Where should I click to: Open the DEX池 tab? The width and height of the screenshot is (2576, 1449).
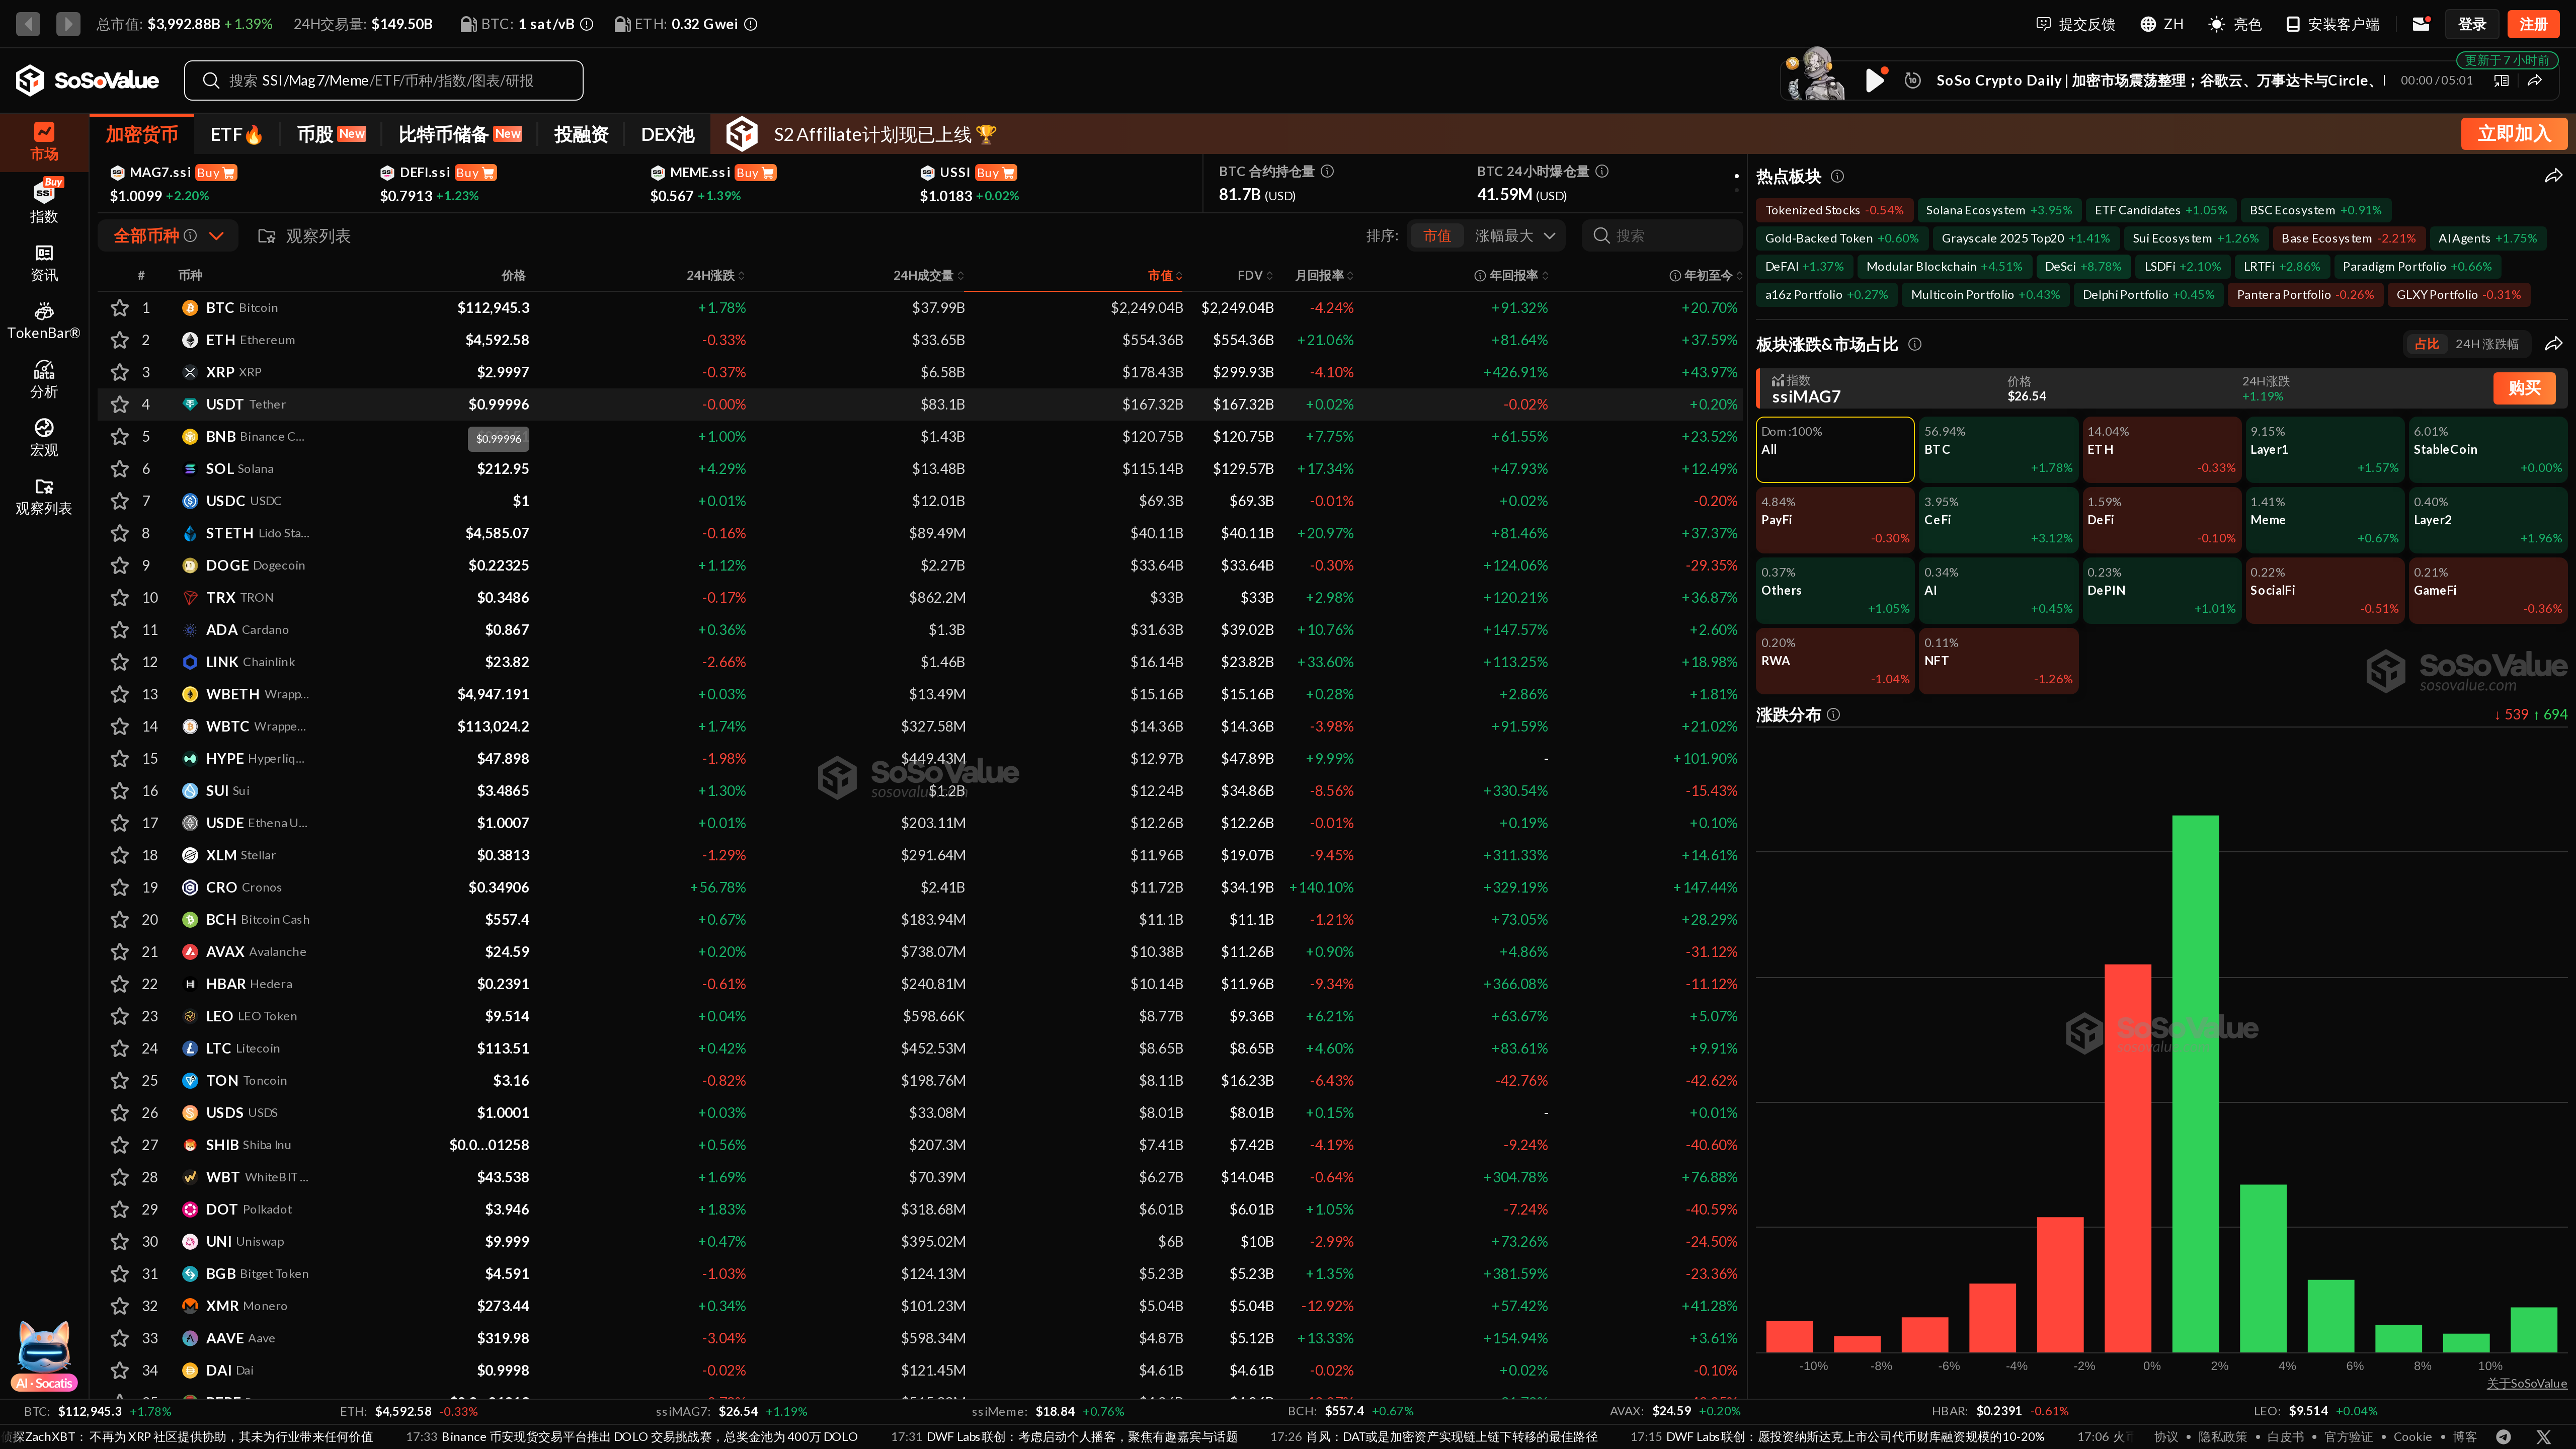(667, 134)
